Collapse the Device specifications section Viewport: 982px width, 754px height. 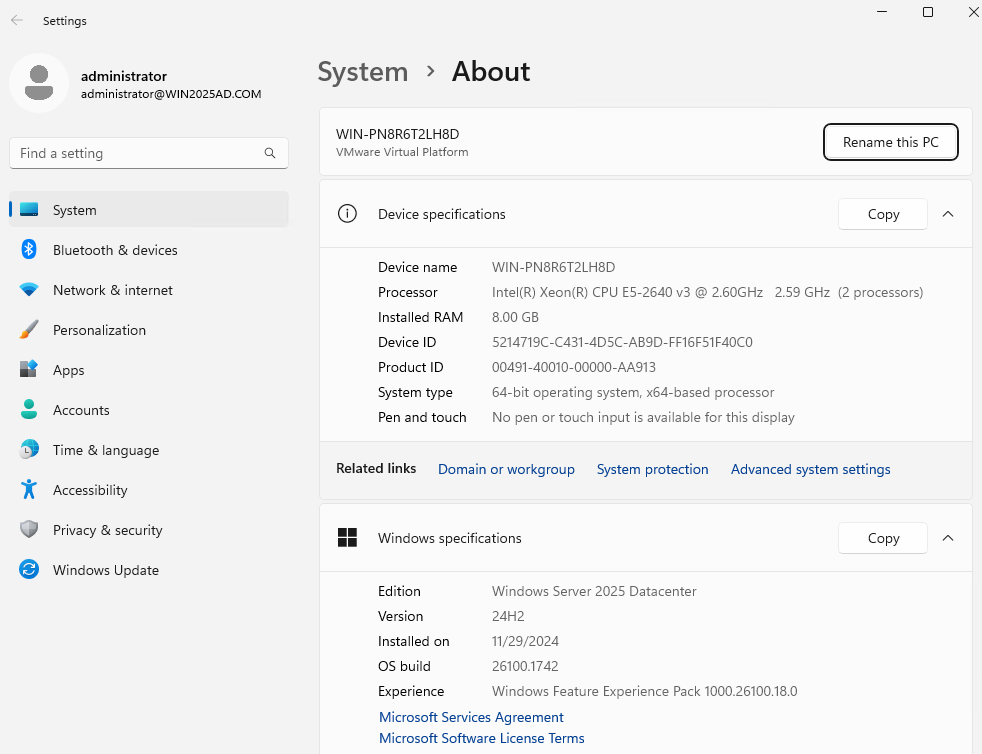tap(948, 214)
